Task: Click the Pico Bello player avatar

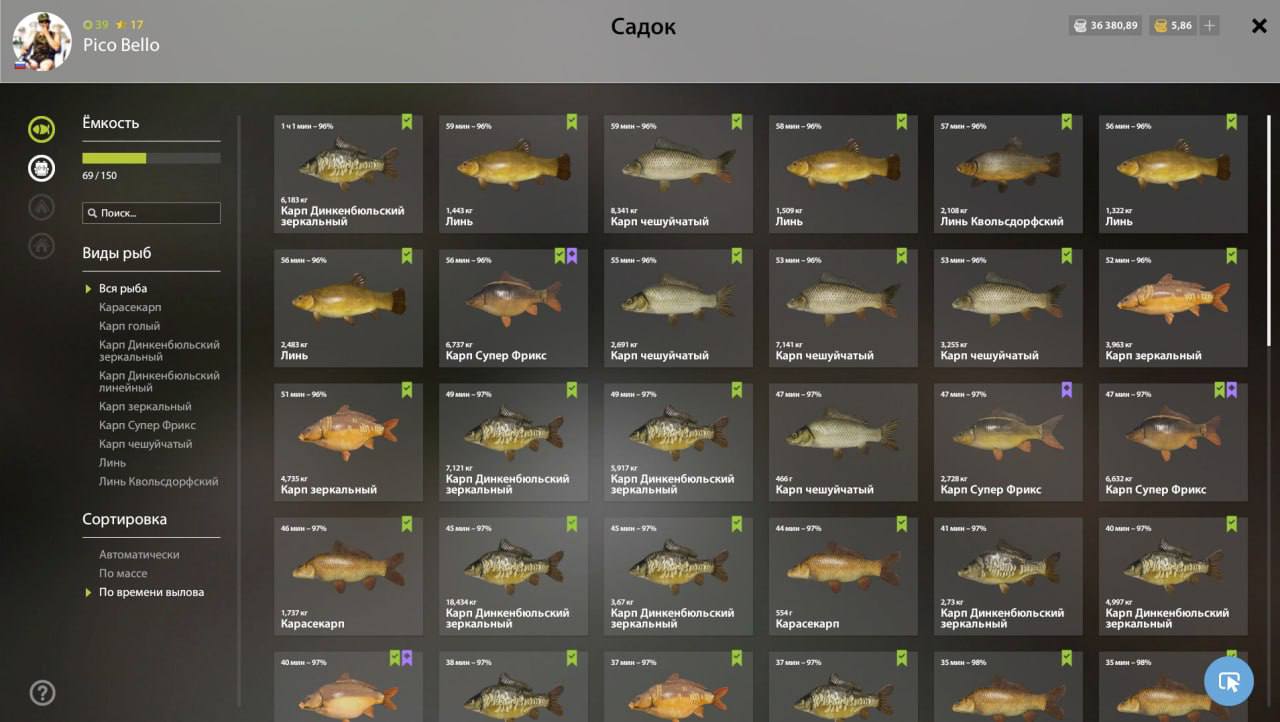Action: pos(42,41)
